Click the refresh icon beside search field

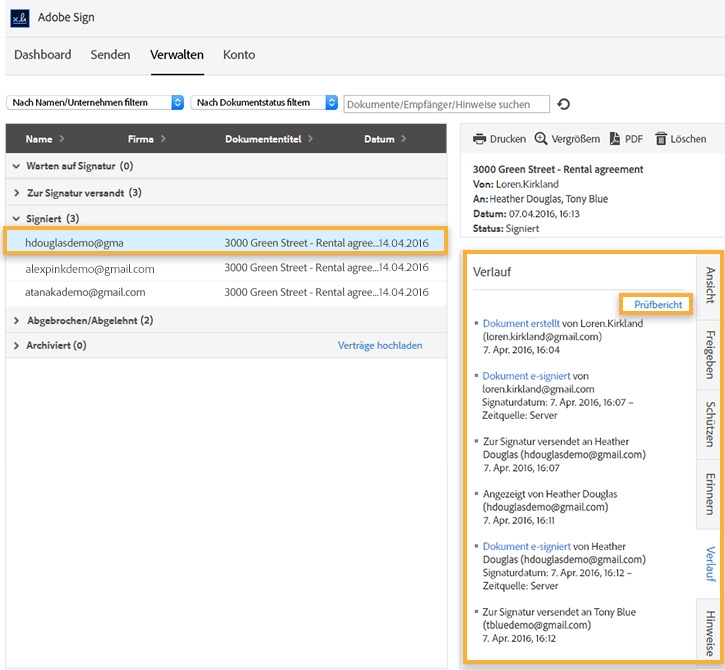click(564, 104)
